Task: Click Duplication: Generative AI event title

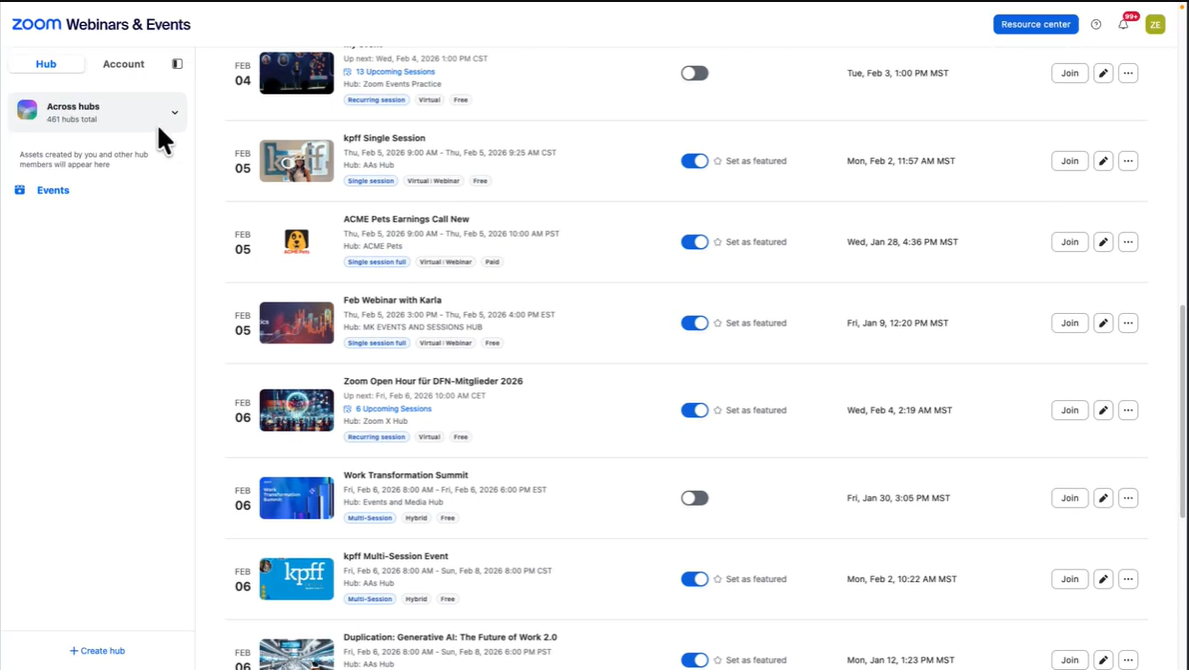Action: tap(450, 638)
